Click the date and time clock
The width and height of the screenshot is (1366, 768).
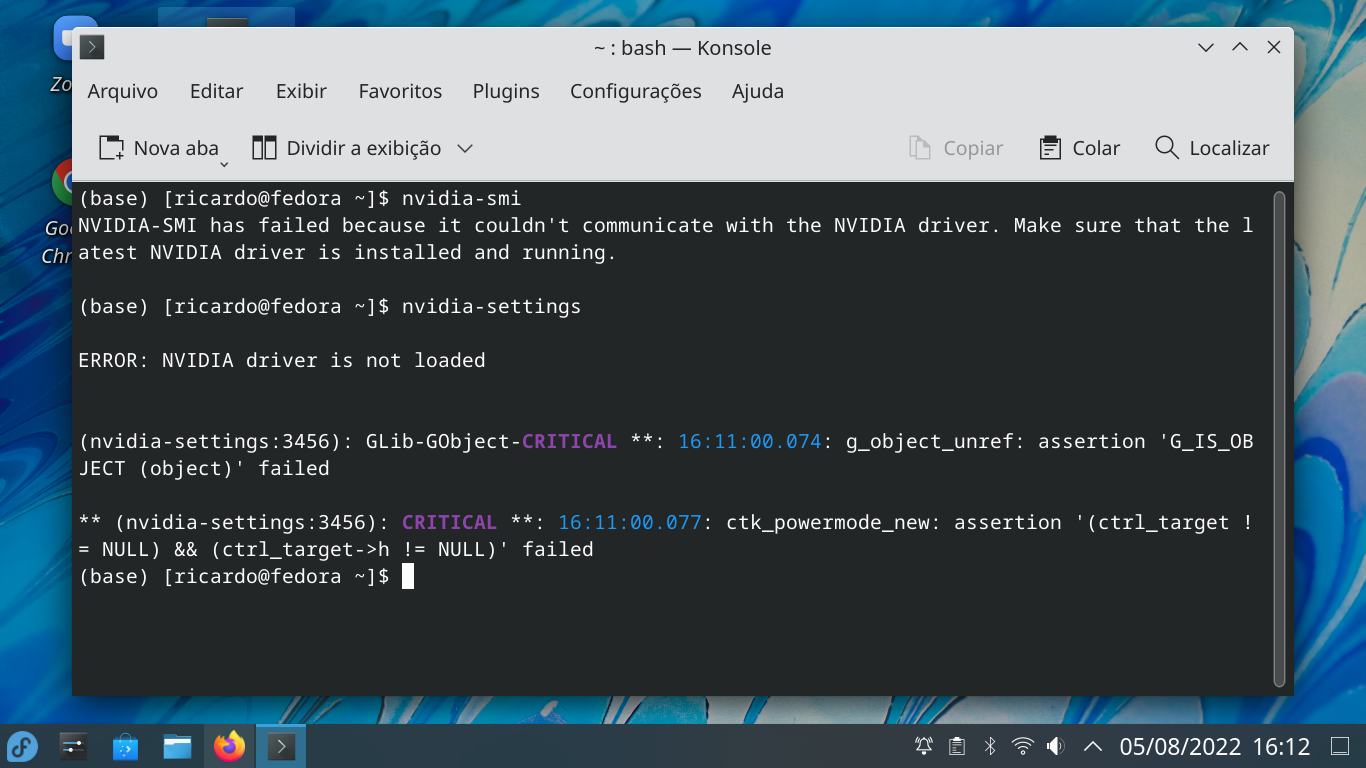point(1215,746)
